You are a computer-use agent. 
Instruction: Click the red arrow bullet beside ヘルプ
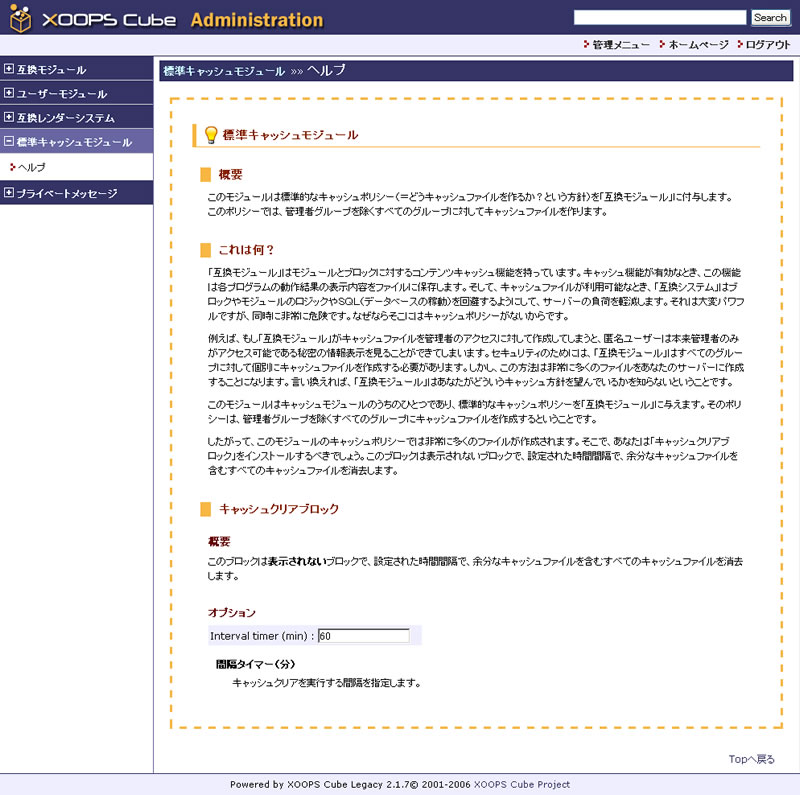tap(11, 167)
